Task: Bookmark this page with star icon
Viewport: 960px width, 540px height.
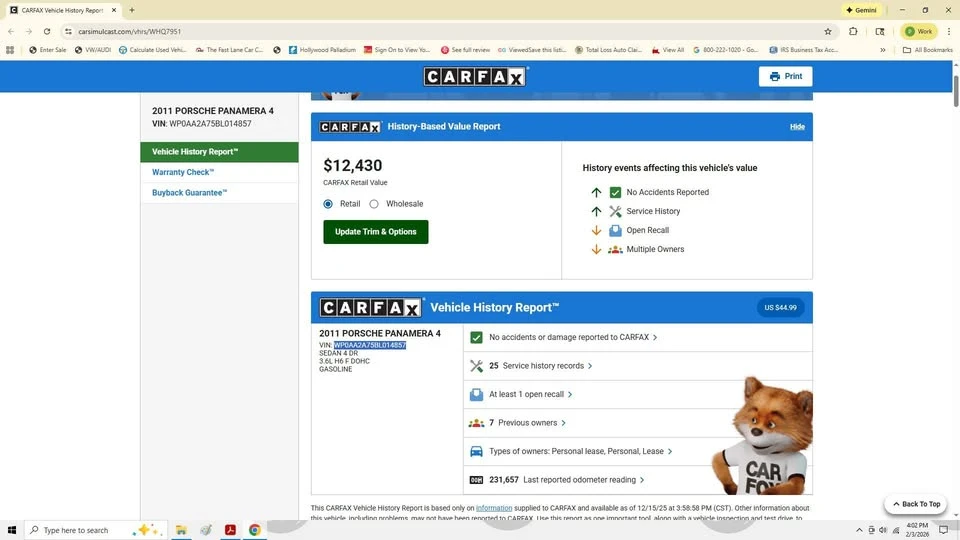Action: pyautogui.click(x=828, y=31)
